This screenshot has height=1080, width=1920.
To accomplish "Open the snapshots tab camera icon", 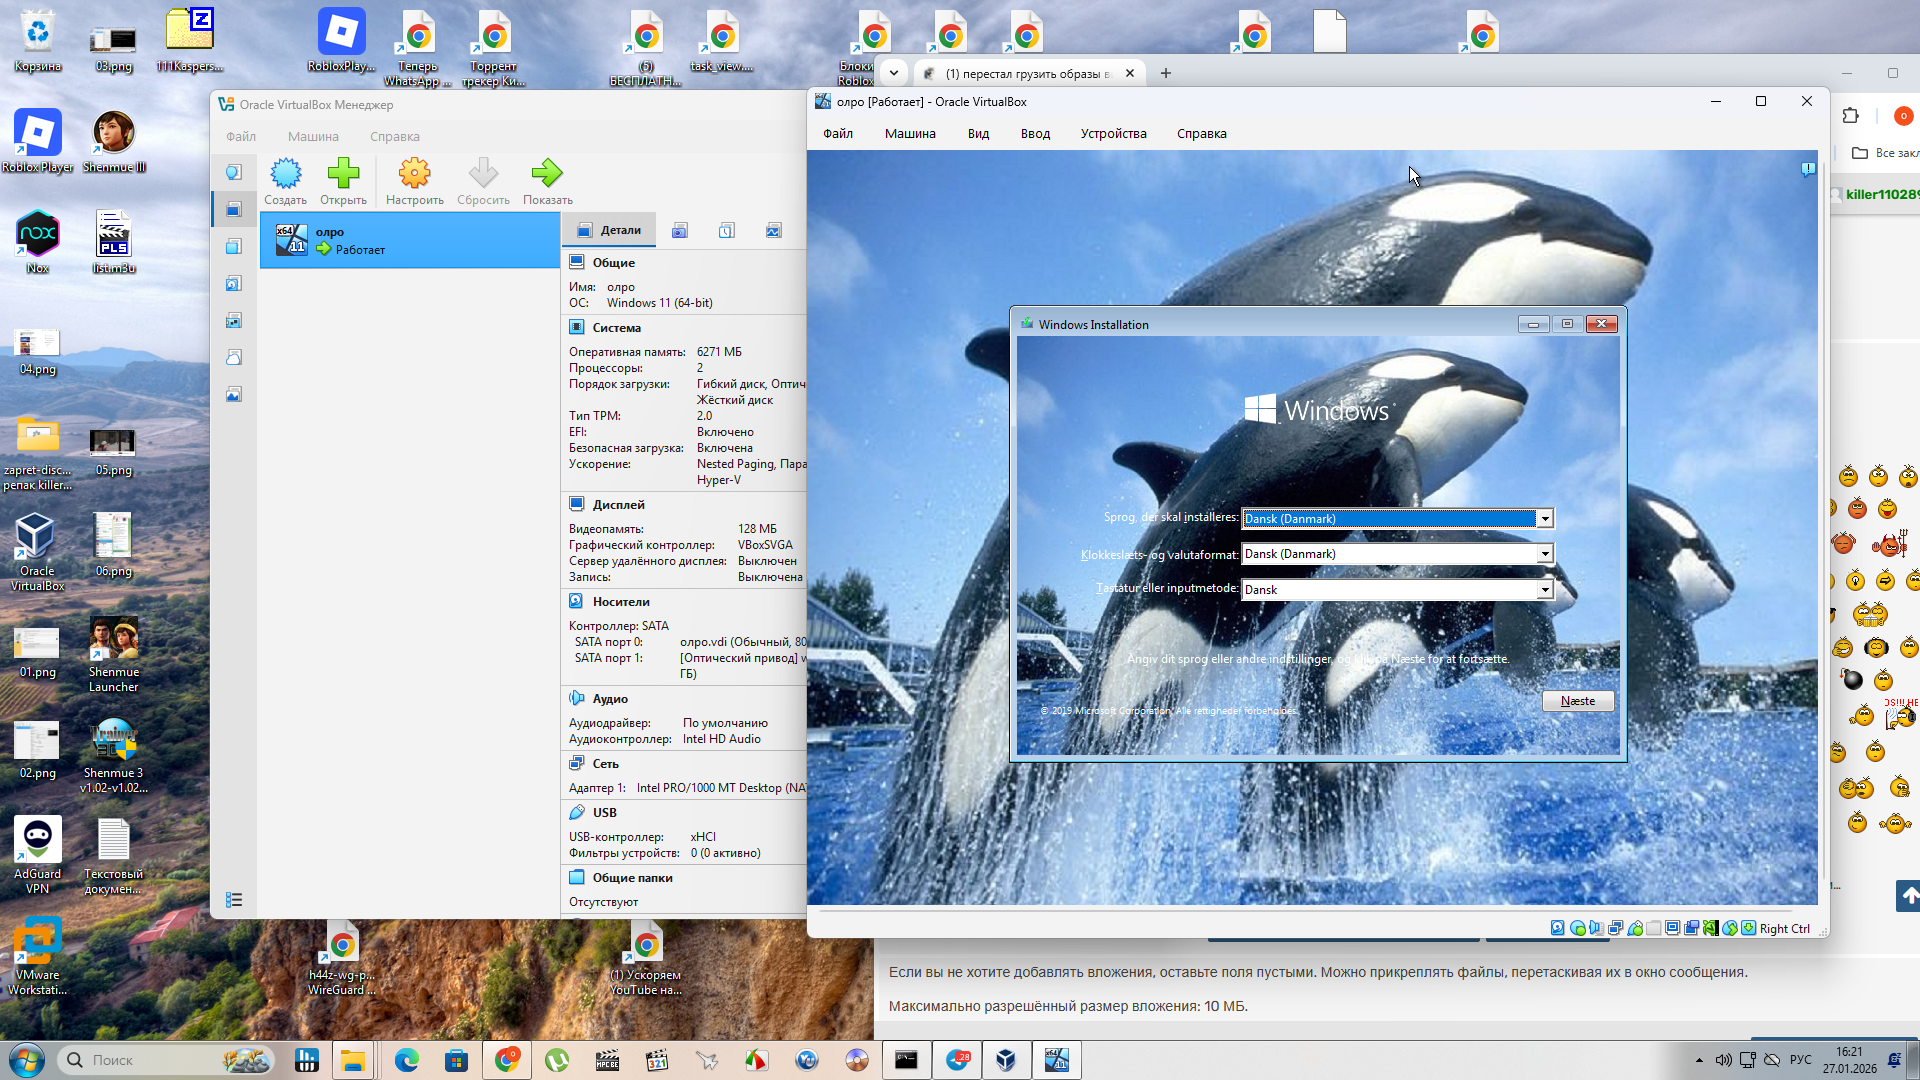I will pyautogui.click(x=680, y=231).
